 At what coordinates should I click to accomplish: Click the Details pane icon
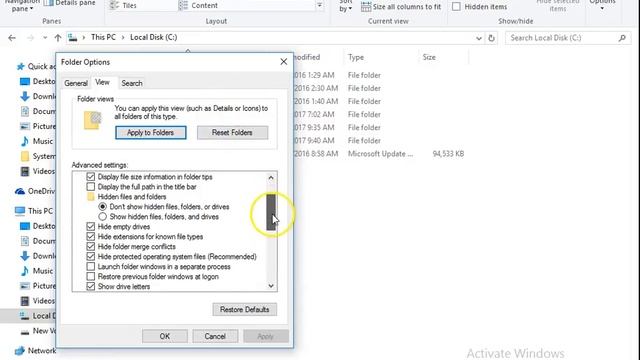tap(48, 3)
